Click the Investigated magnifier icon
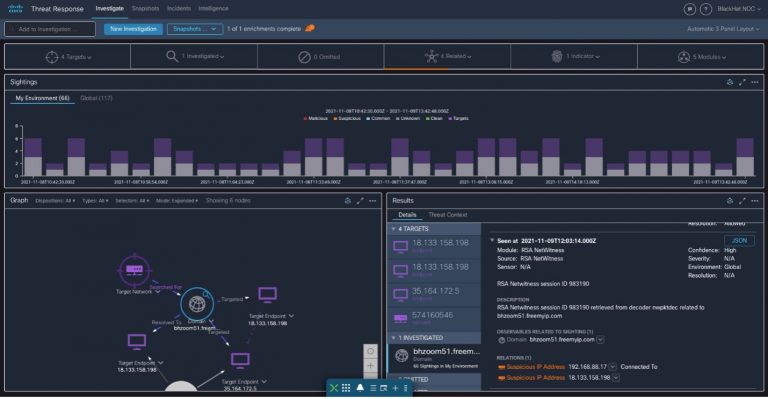 click(171, 56)
